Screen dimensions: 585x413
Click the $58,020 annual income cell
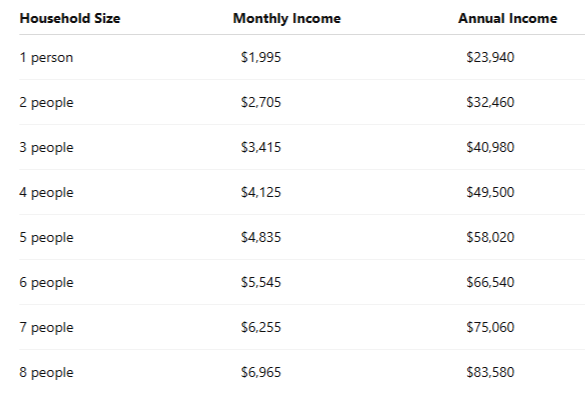point(490,237)
